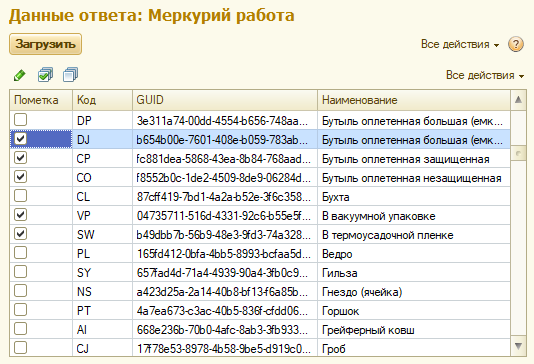The height and width of the screenshot is (364, 534).
Task: Uncheck the VP row checkbox
Action: point(20,215)
